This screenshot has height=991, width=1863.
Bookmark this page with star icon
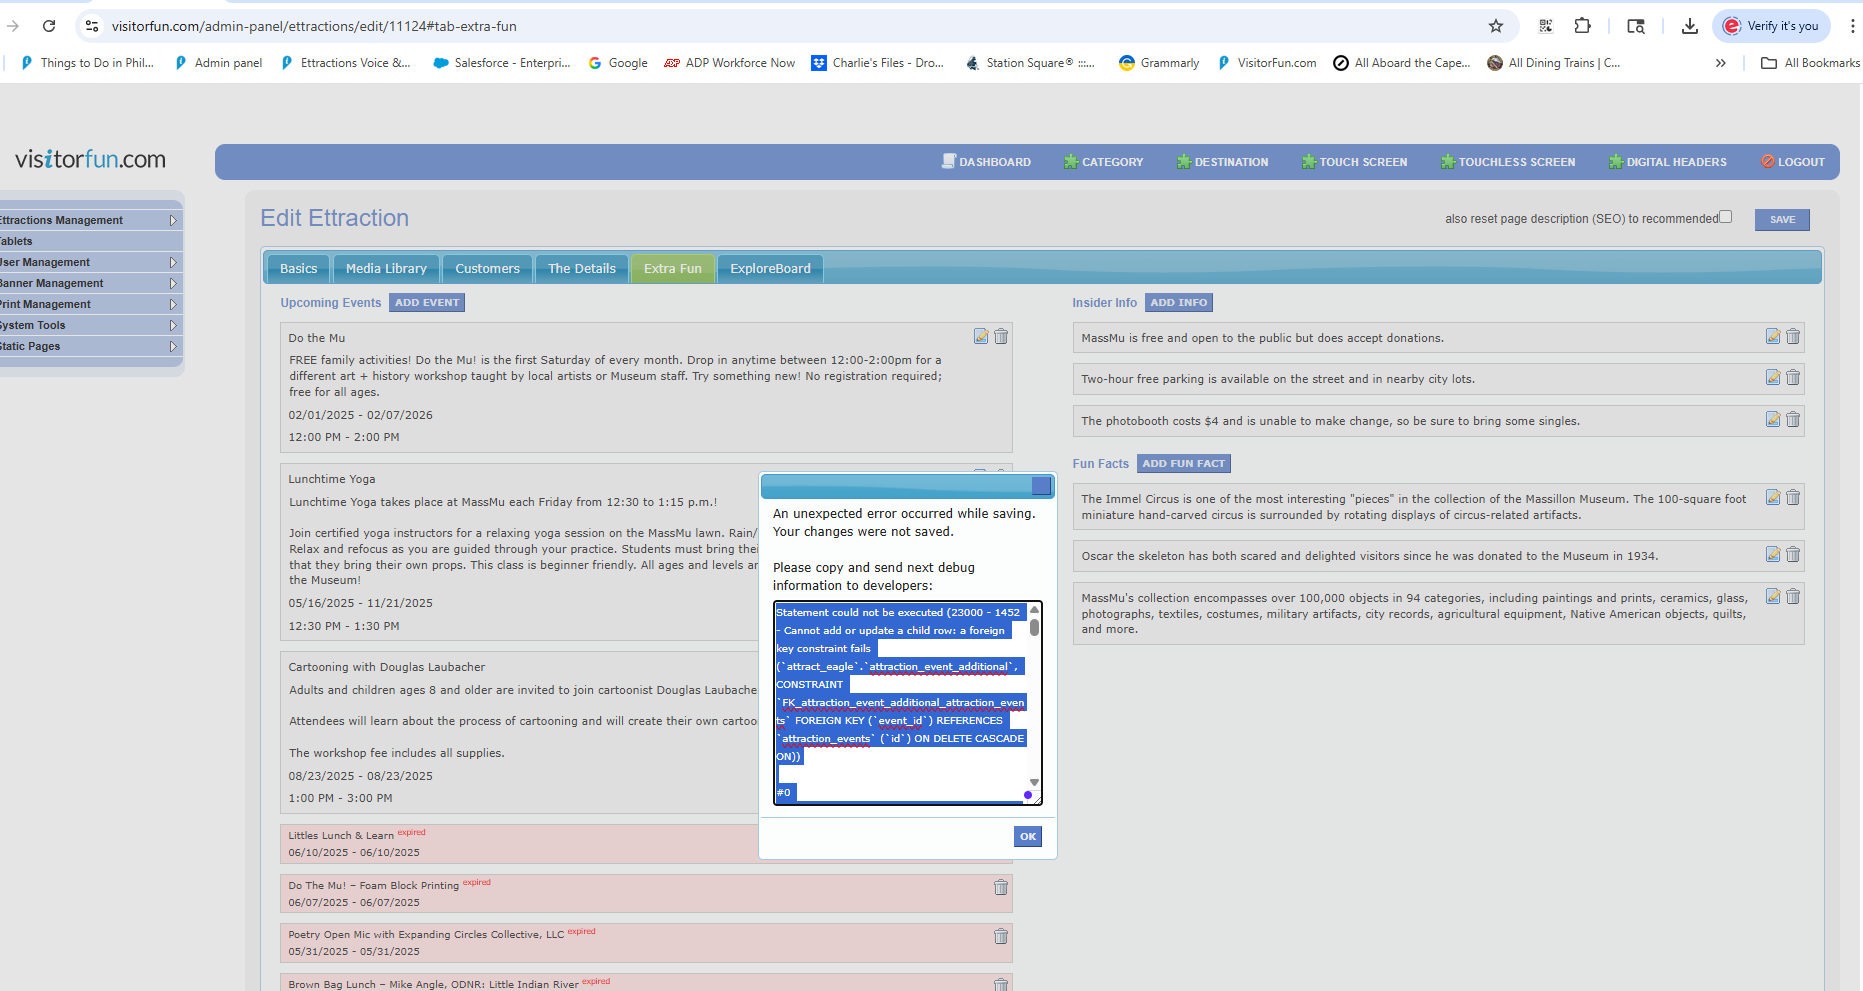[x=1496, y=26]
